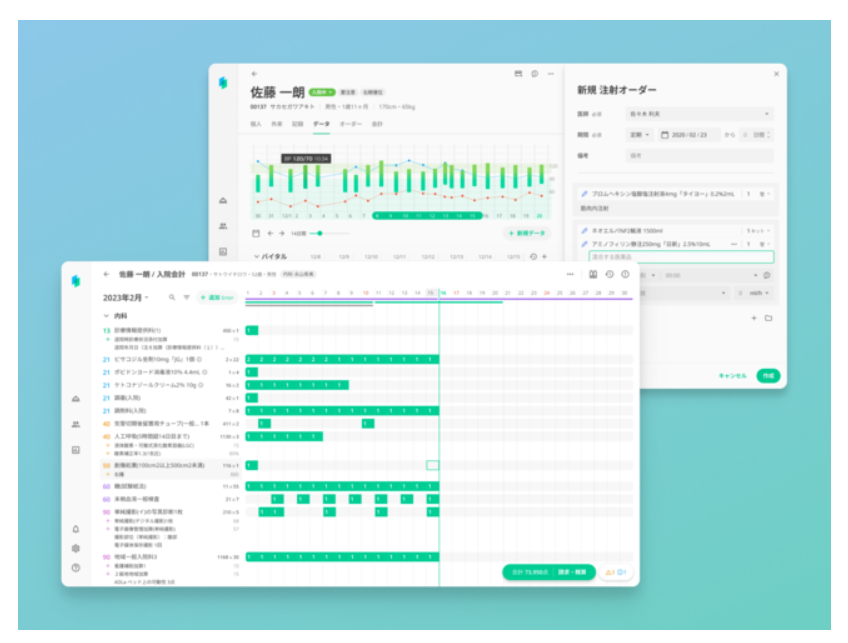Collapse the 内科 section
848x643 pixels.
[106, 316]
